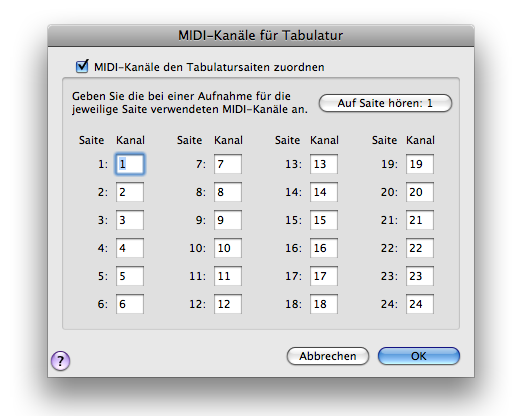Uncheck MIDI-Kanäle den Tabulatursaiten zuordnen checkbox

tap(82, 66)
